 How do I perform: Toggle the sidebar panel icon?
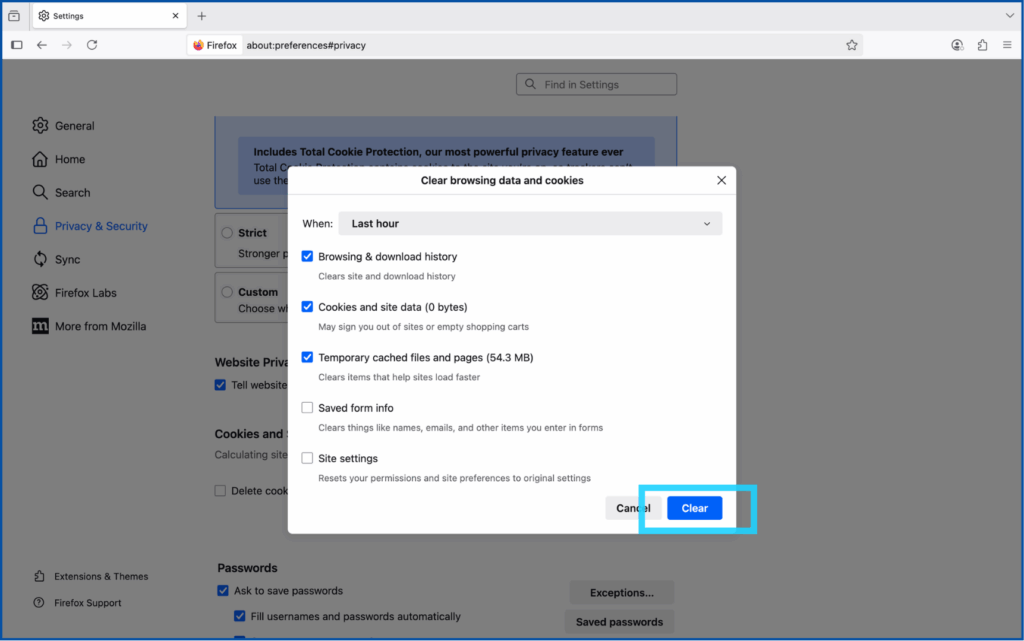17,45
